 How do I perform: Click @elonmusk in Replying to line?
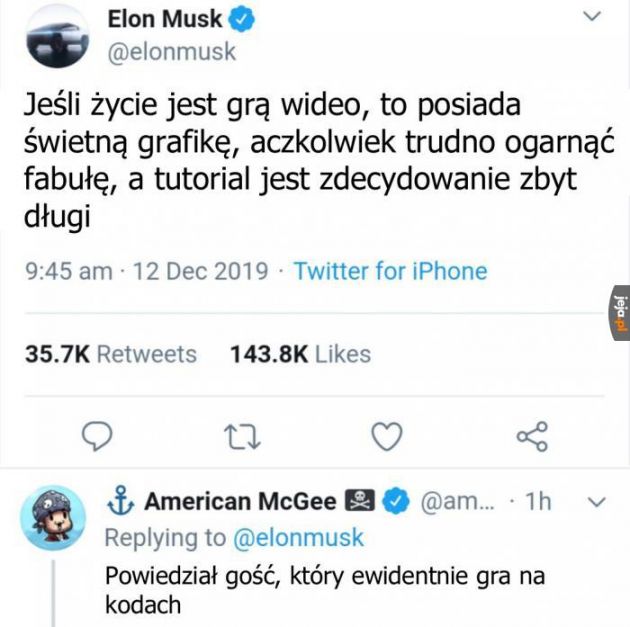pos(298,537)
